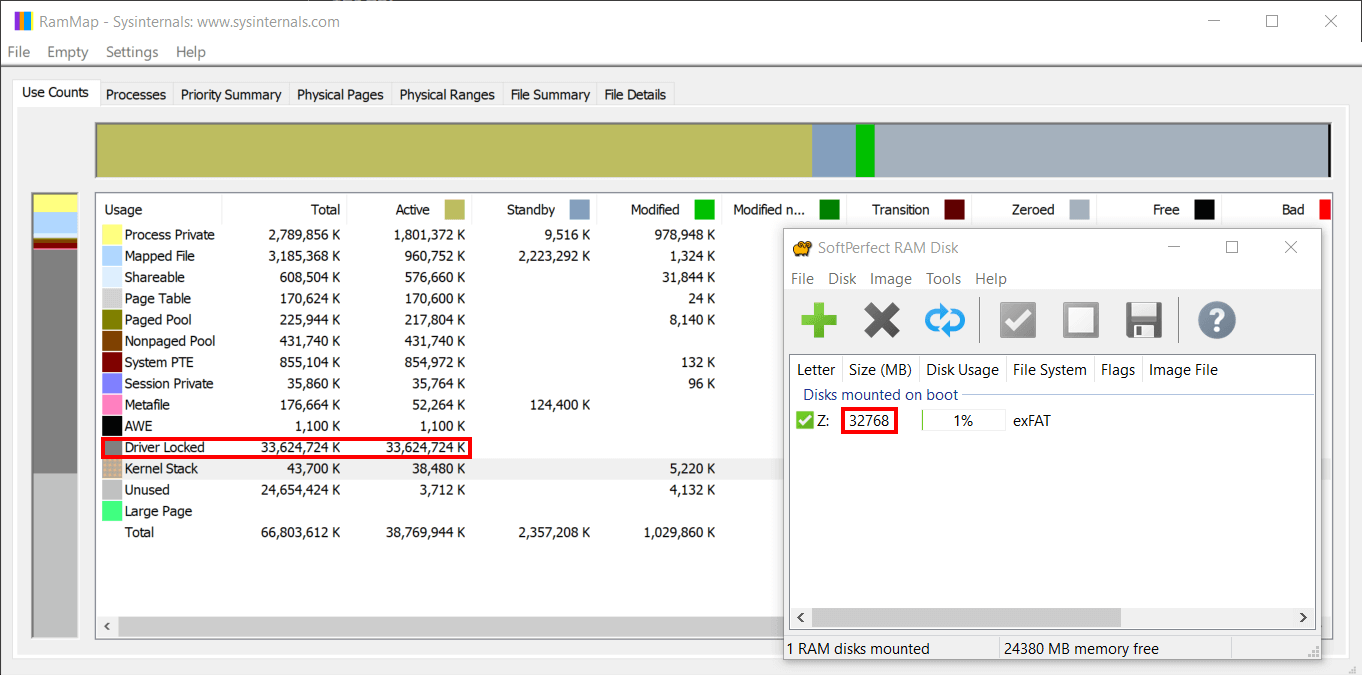Click the '1 RAM disks mounted' status

(858, 649)
